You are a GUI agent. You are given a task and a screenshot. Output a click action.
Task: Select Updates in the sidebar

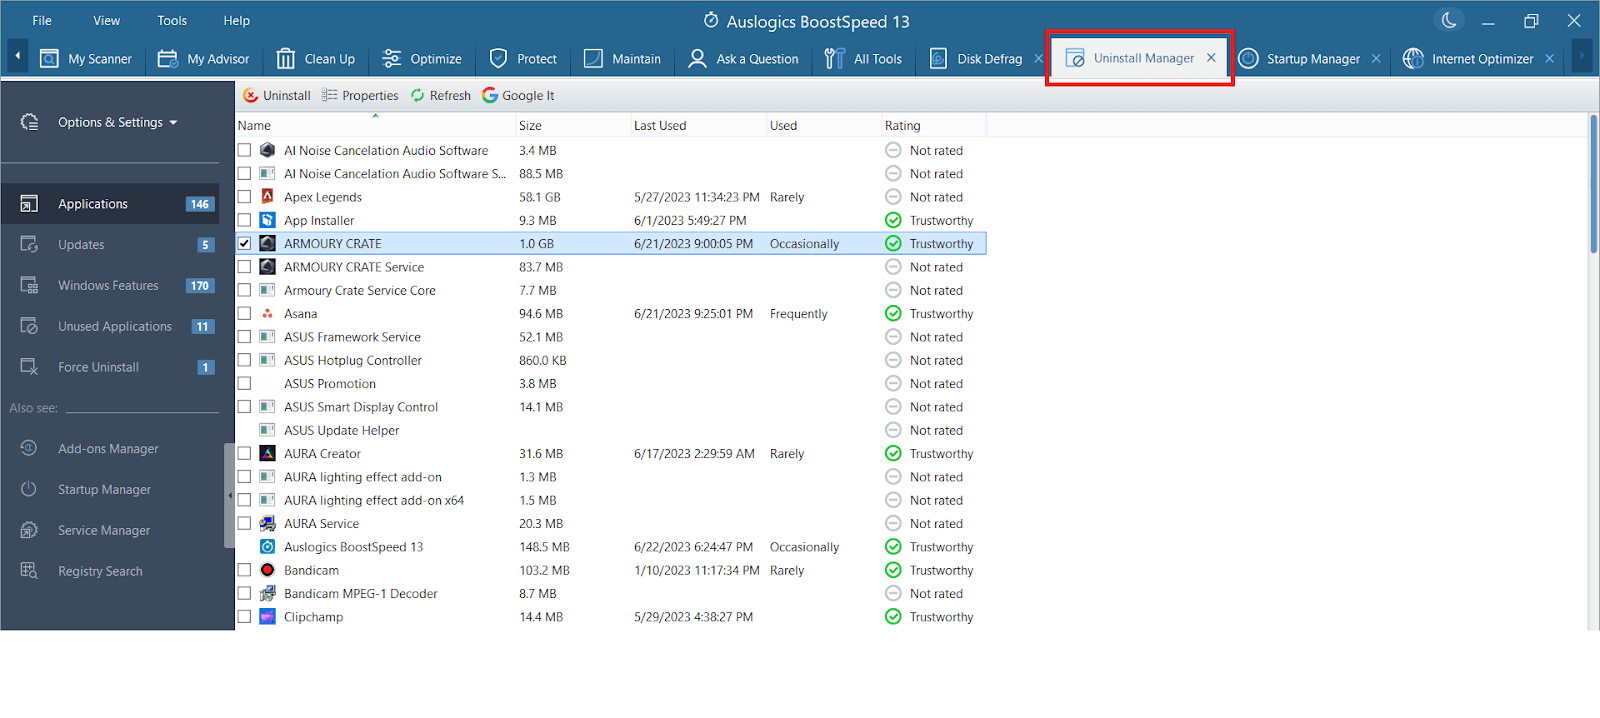click(x=110, y=245)
